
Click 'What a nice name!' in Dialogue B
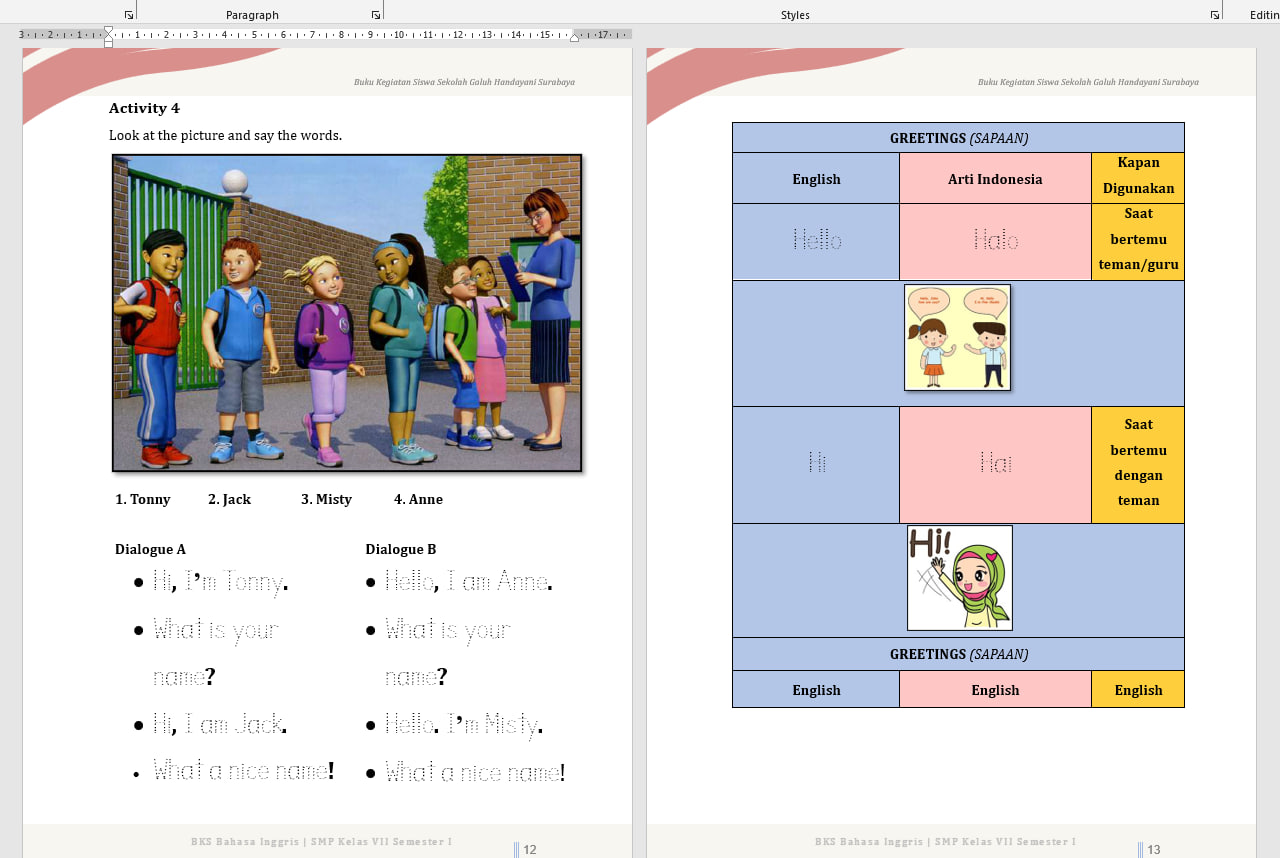[x=475, y=771]
